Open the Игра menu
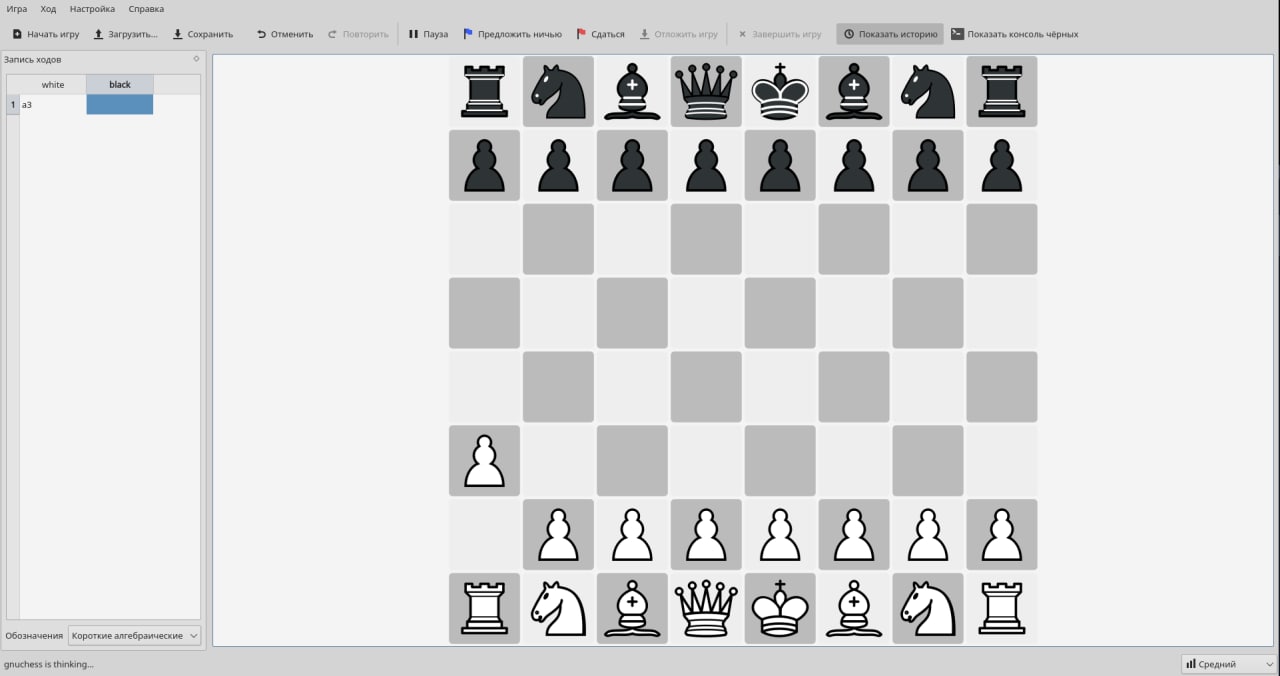 (17, 9)
